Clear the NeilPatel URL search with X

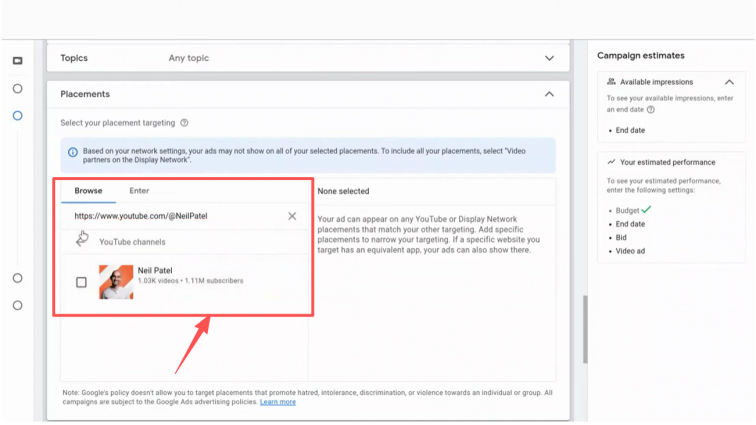(292, 216)
